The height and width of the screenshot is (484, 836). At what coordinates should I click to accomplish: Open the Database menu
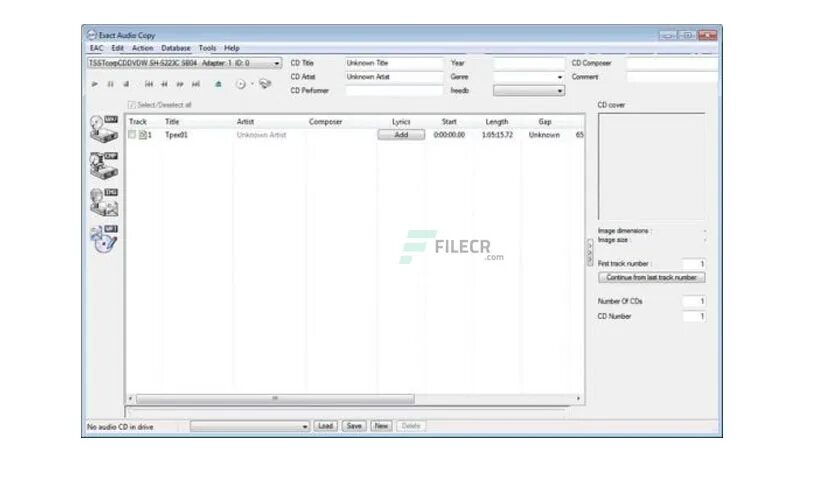tap(175, 48)
